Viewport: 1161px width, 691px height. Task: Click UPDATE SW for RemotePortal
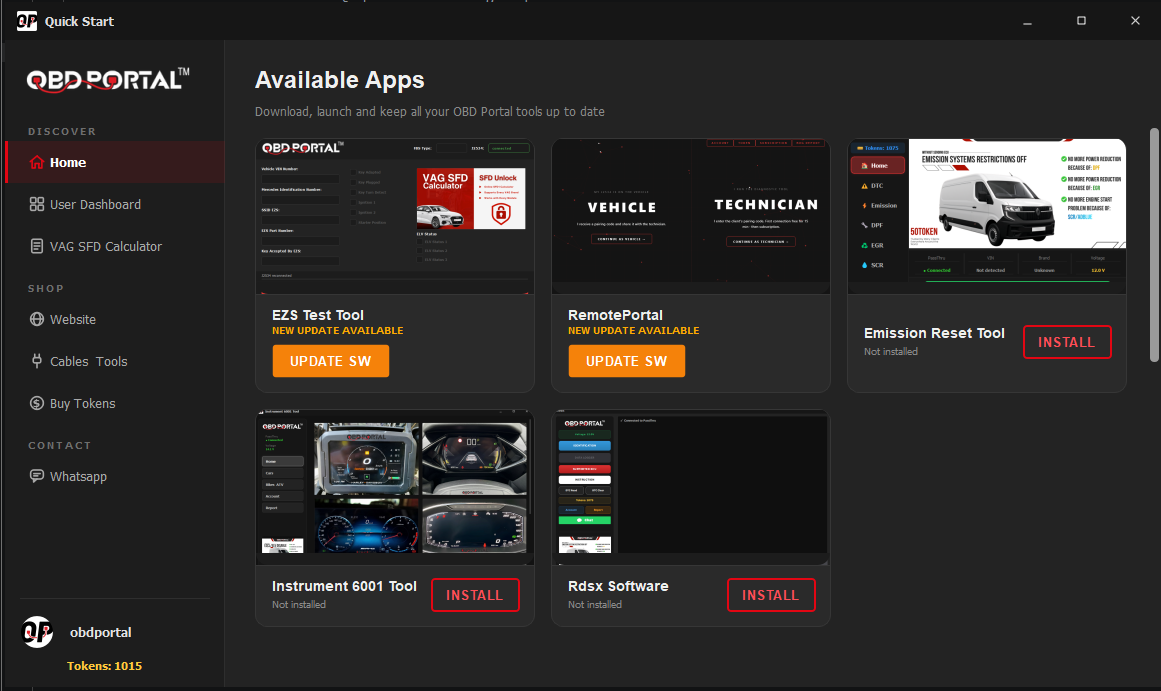point(626,361)
